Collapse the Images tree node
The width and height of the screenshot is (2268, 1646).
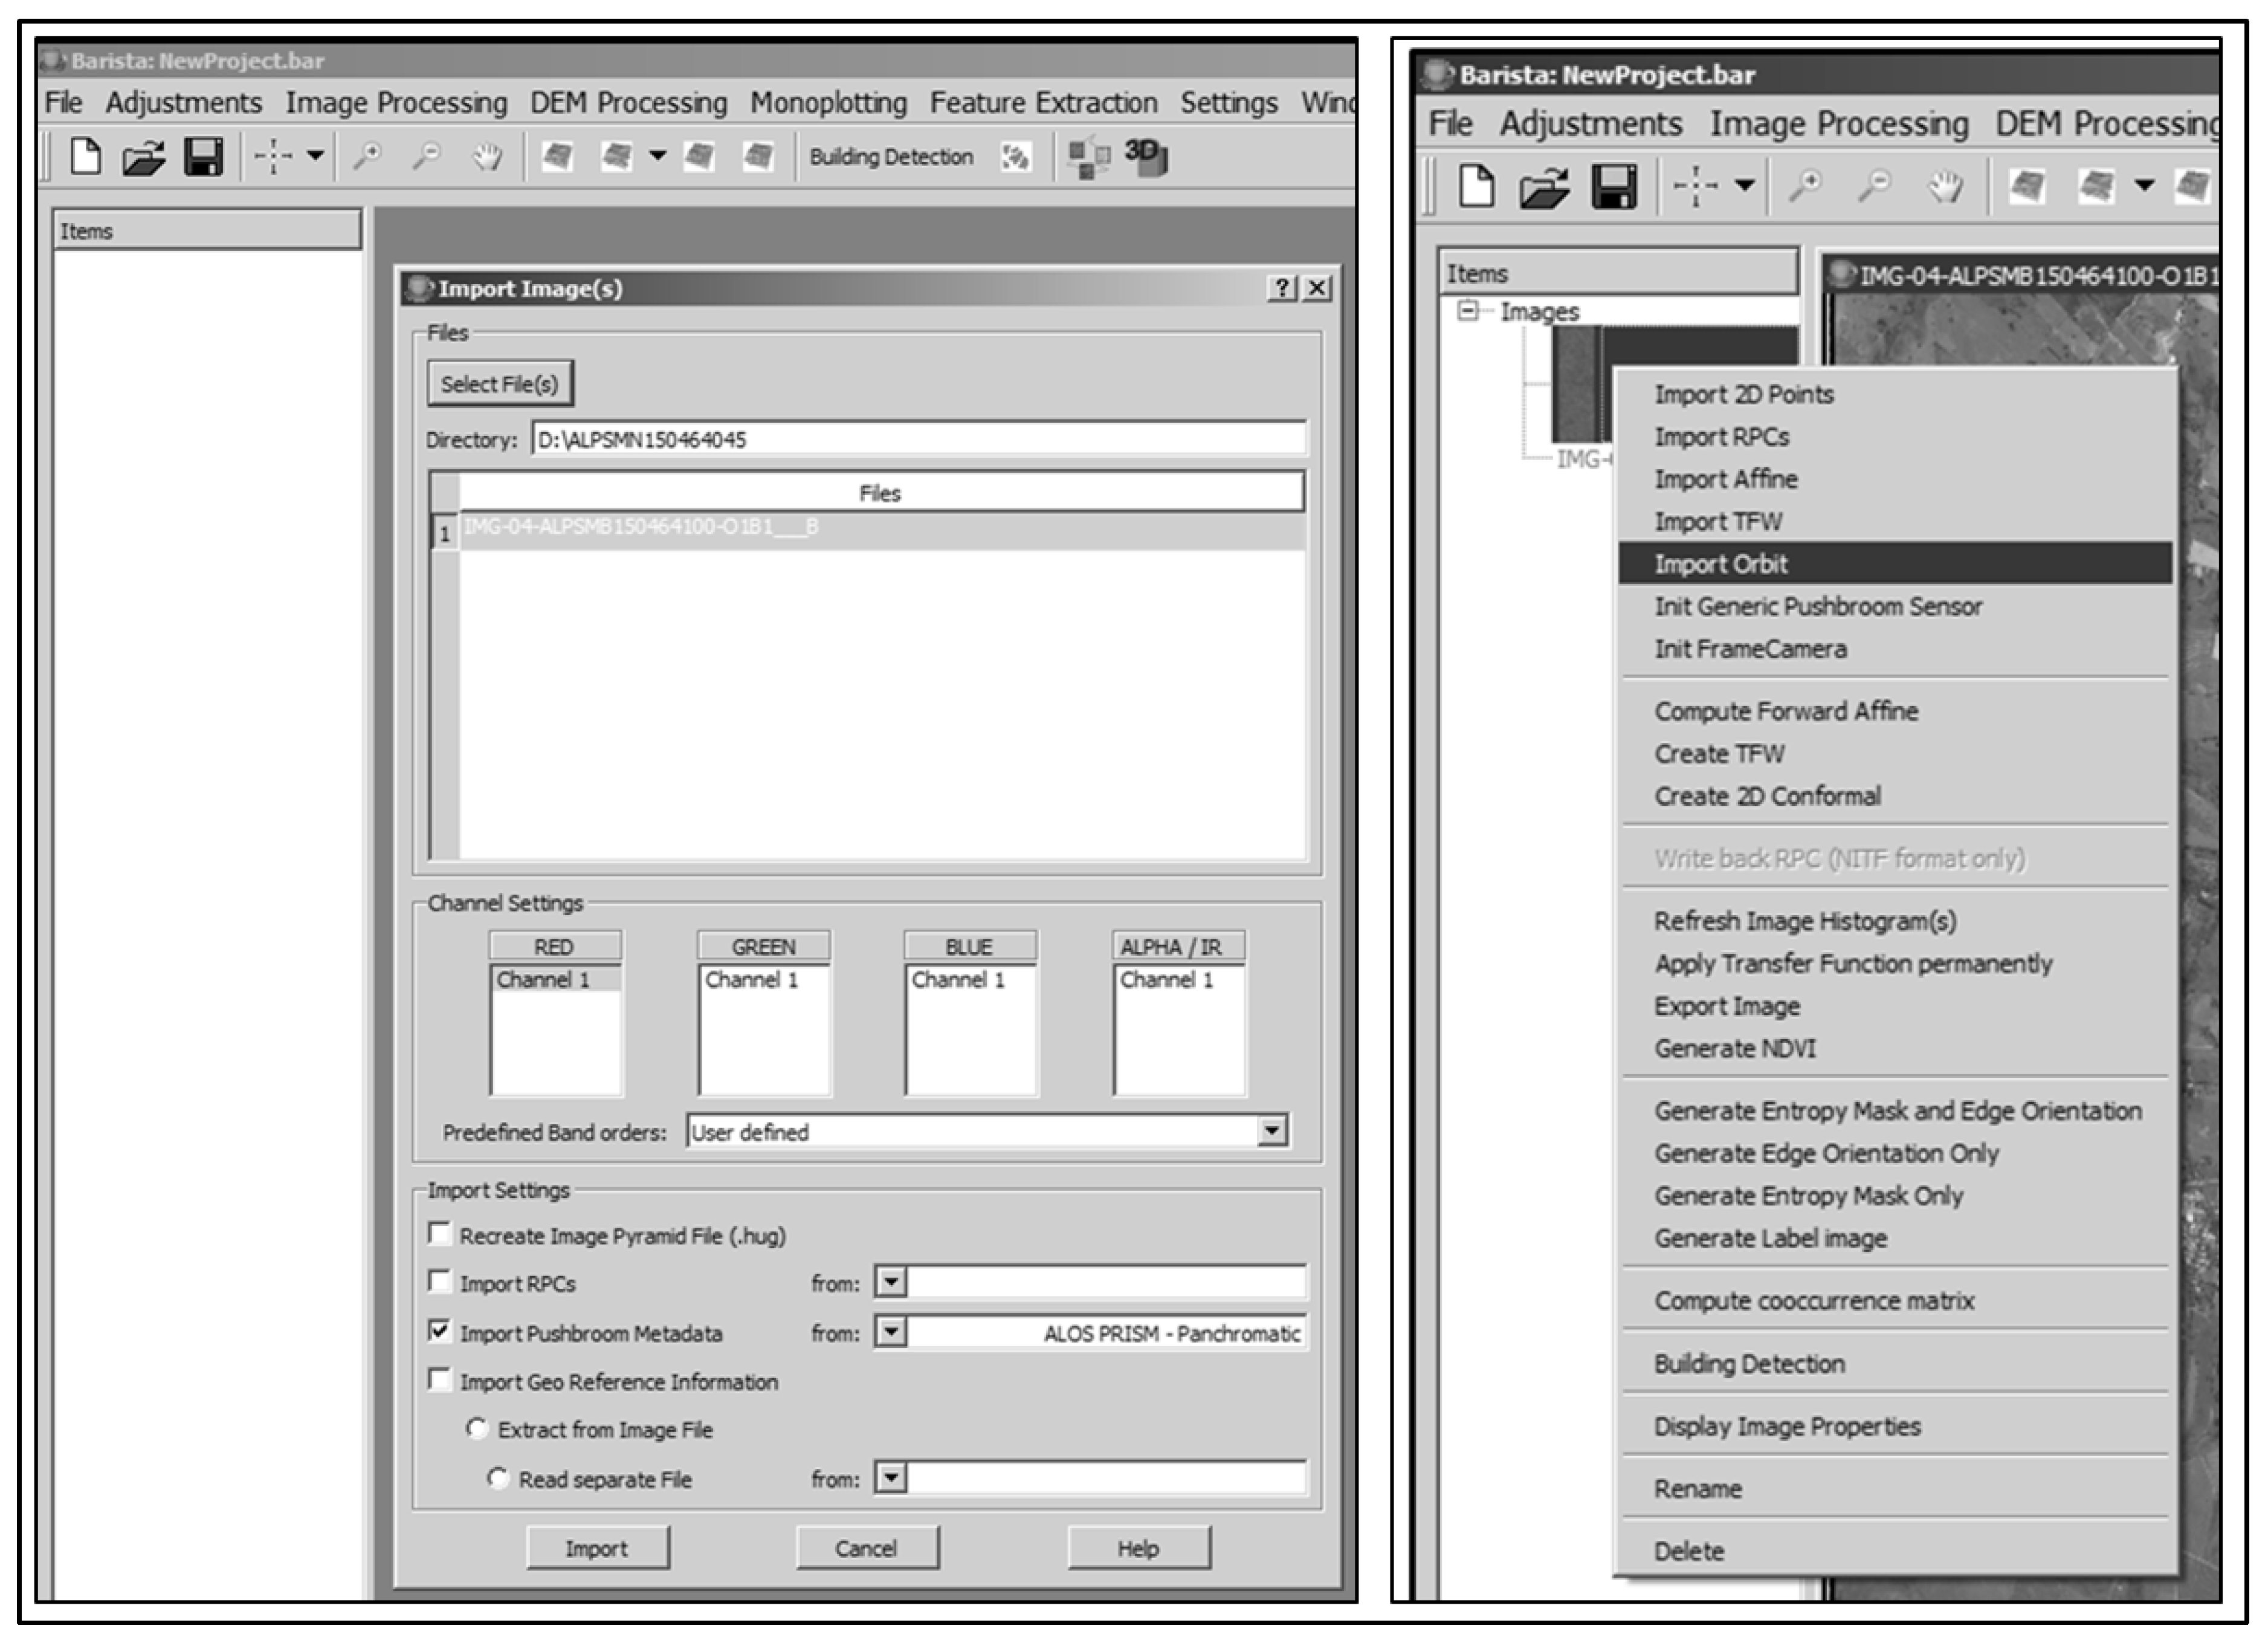point(1467,311)
